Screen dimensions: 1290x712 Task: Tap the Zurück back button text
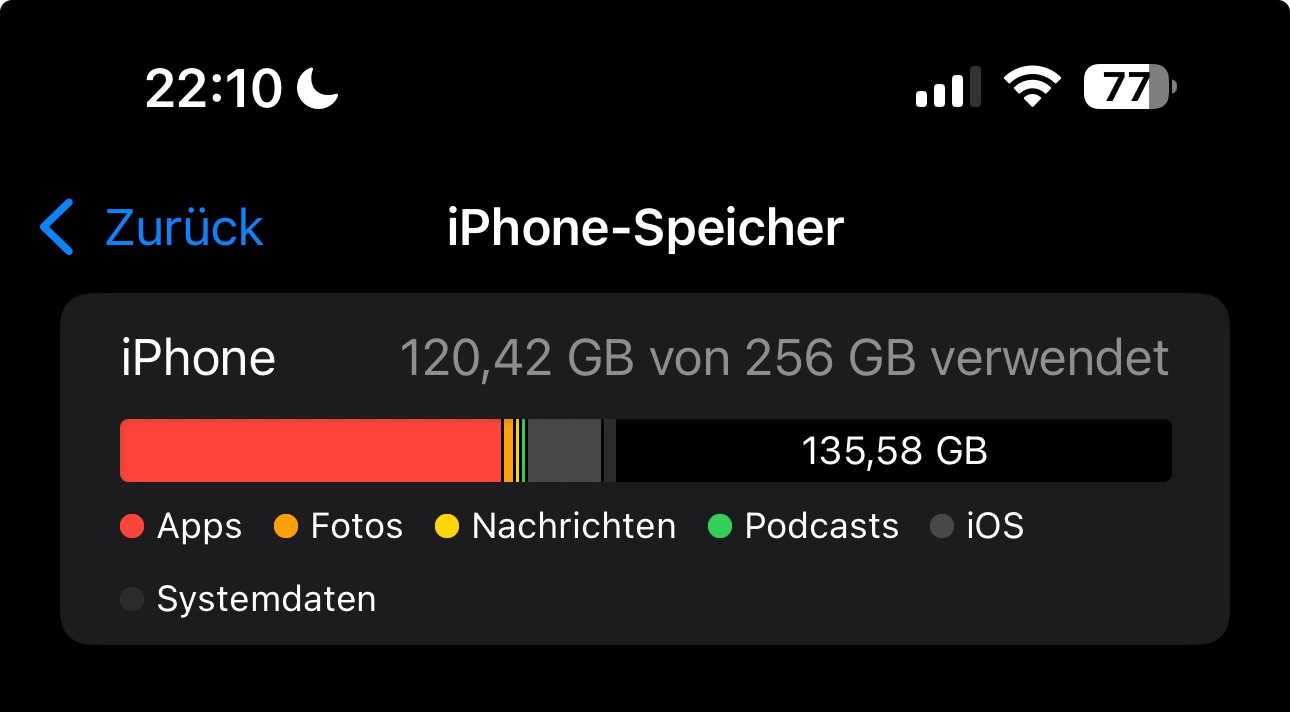pyautogui.click(x=184, y=228)
